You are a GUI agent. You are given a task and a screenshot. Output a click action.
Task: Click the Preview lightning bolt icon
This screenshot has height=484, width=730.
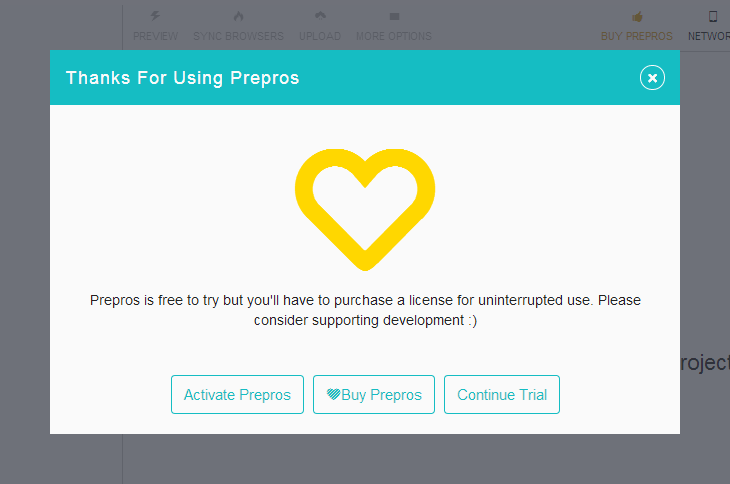click(x=155, y=17)
